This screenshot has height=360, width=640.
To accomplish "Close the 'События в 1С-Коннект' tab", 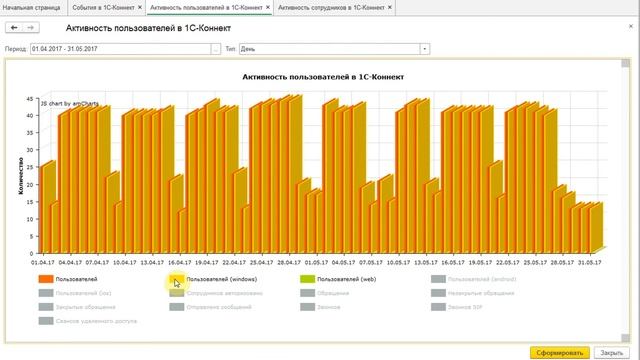I will (x=140, y=7).
